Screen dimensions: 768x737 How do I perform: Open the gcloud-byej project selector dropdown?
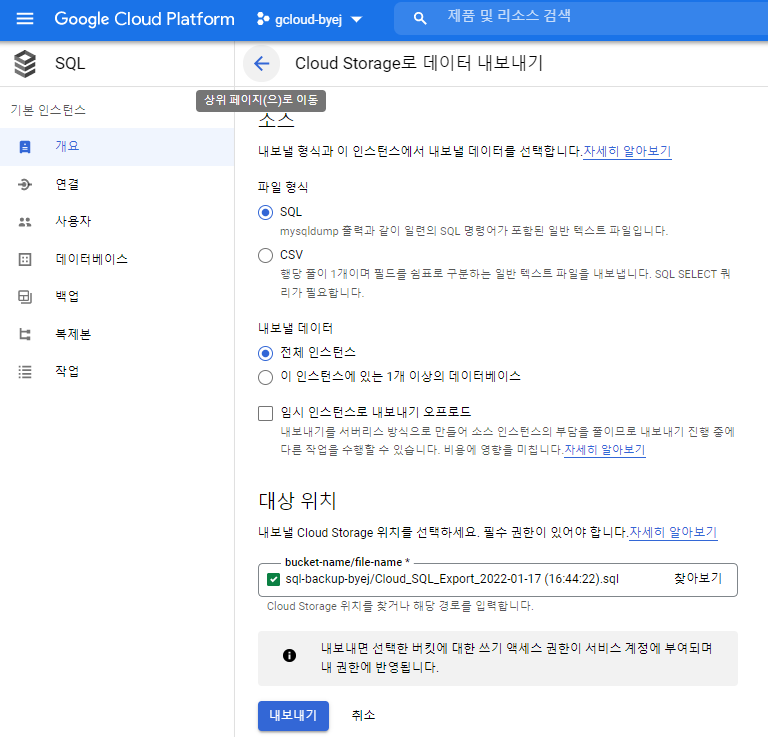point(309,20)
